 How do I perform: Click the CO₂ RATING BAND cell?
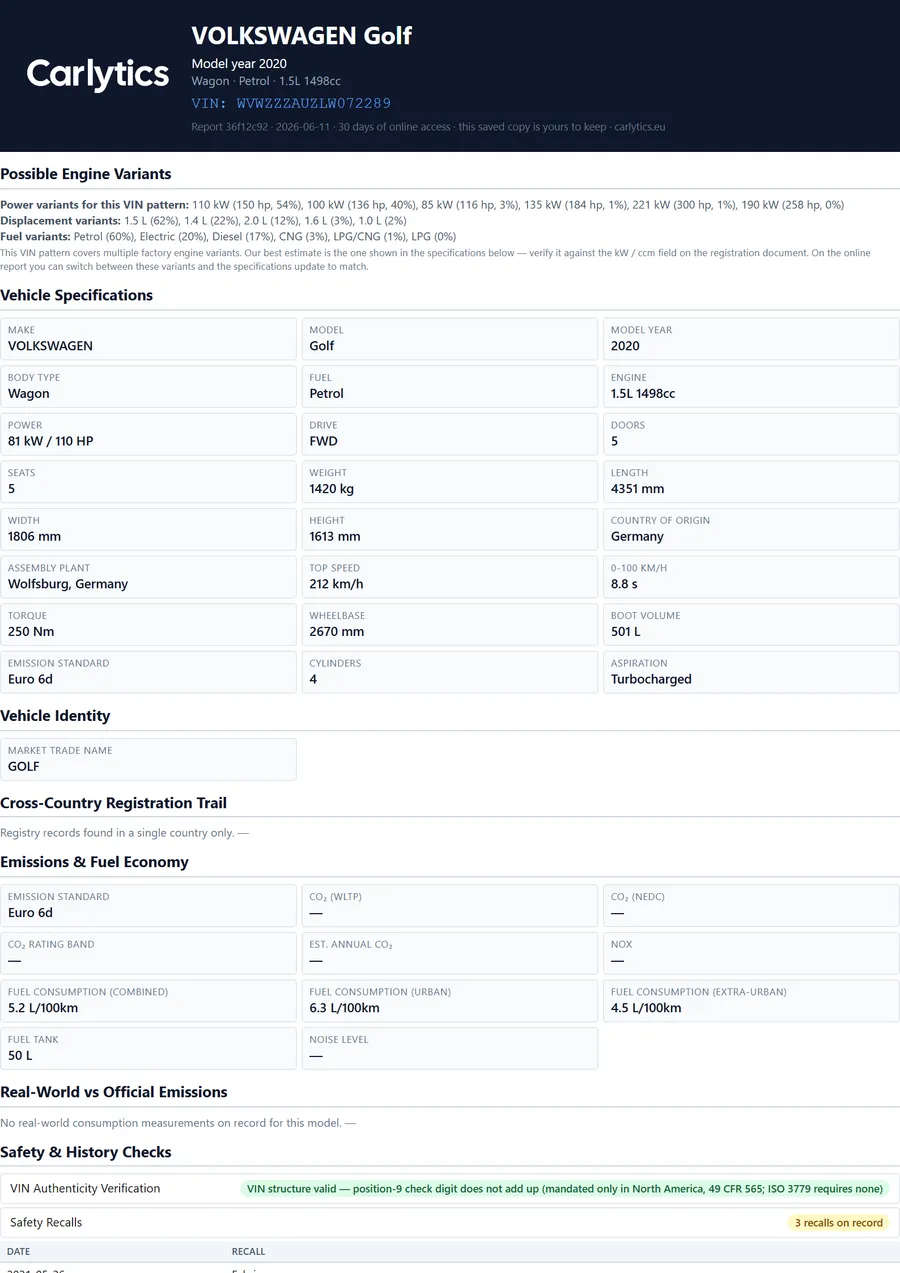[x=149, y=953]
